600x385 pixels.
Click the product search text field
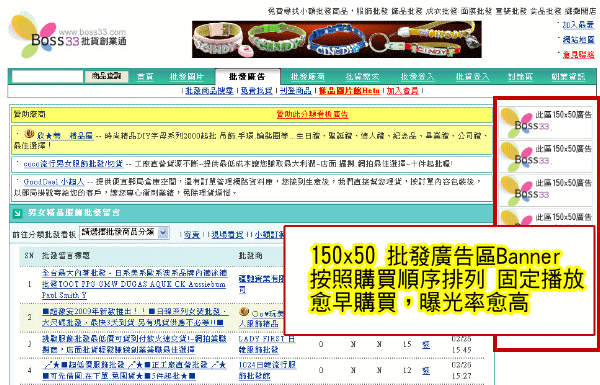click(47, 77)
